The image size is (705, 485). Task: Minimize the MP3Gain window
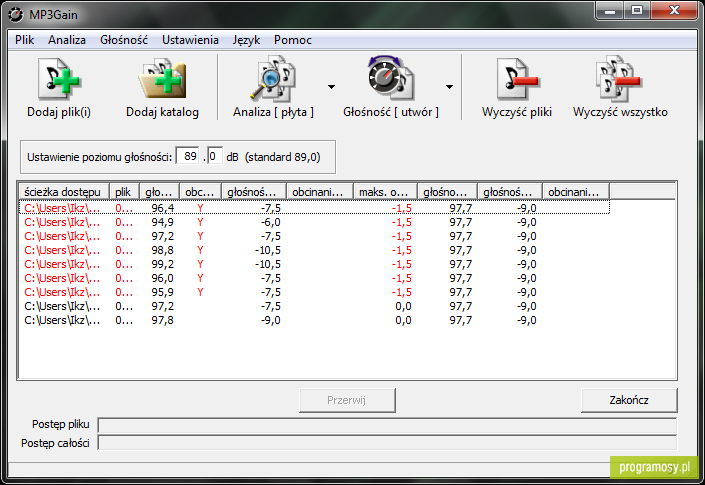[610, 11]
